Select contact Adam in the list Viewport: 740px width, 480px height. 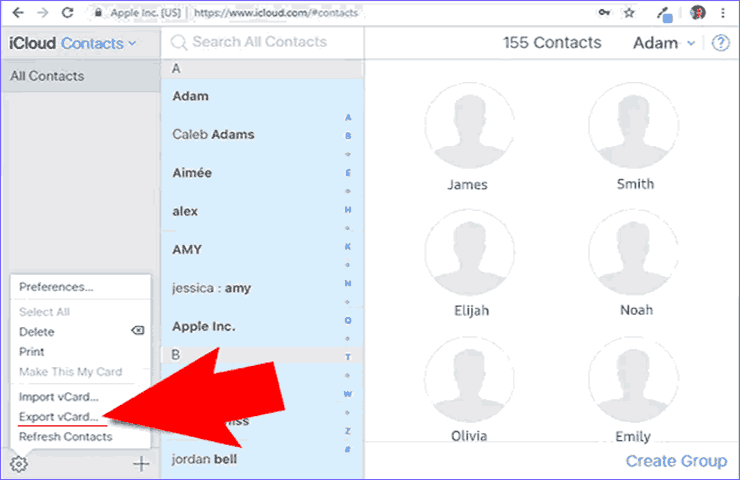pos(262,96)
